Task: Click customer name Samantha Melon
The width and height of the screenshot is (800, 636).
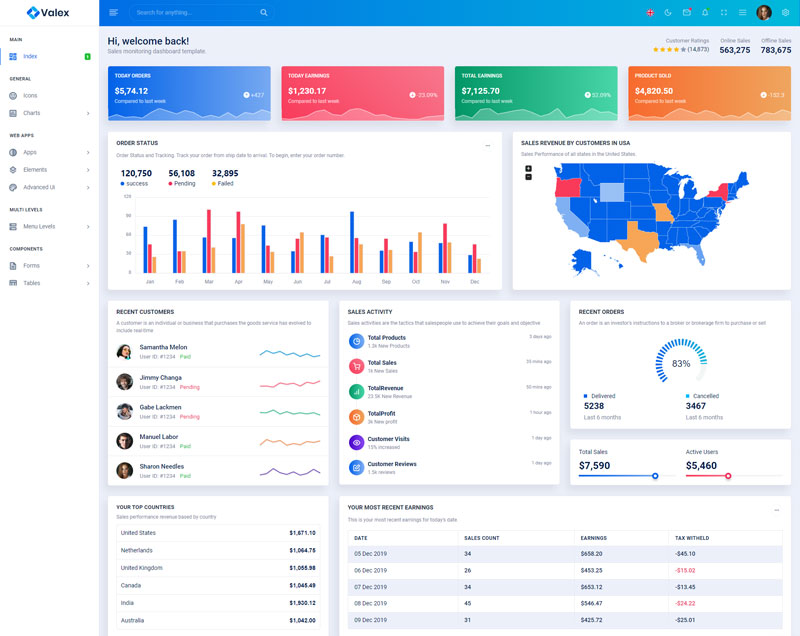Action: tap(163, 347)
